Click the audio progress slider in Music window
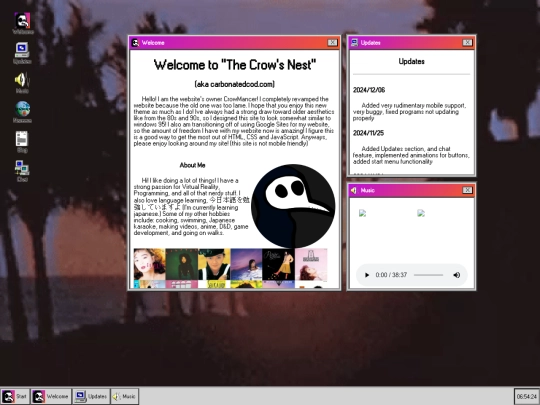This screenshot has height=405, width=540. pyautogui.click(x=428, y=275)
